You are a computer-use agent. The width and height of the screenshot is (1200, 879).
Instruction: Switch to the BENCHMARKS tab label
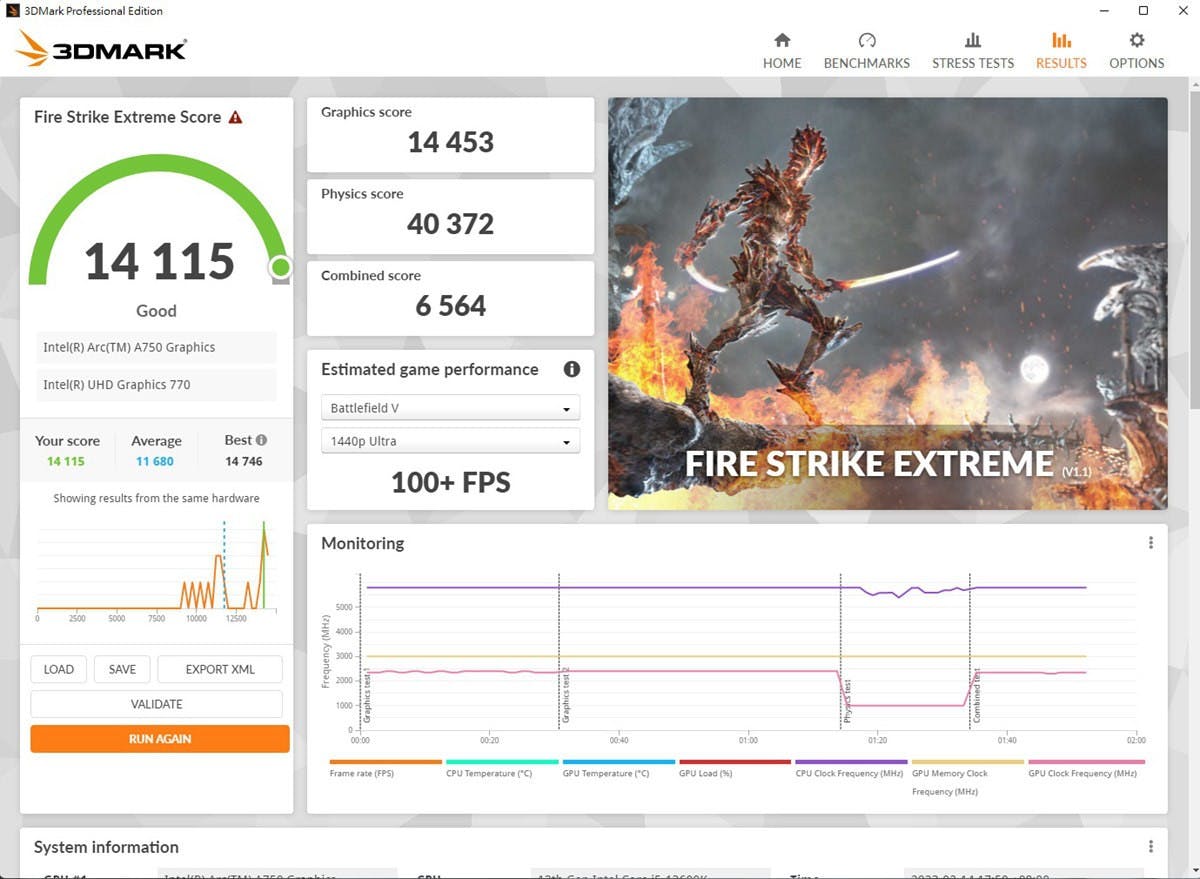pyautogui.click(x=867, y=63)
